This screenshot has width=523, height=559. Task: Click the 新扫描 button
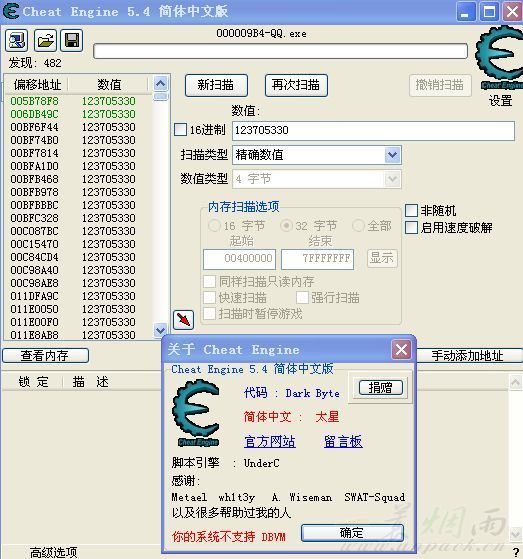pos(216,85)
